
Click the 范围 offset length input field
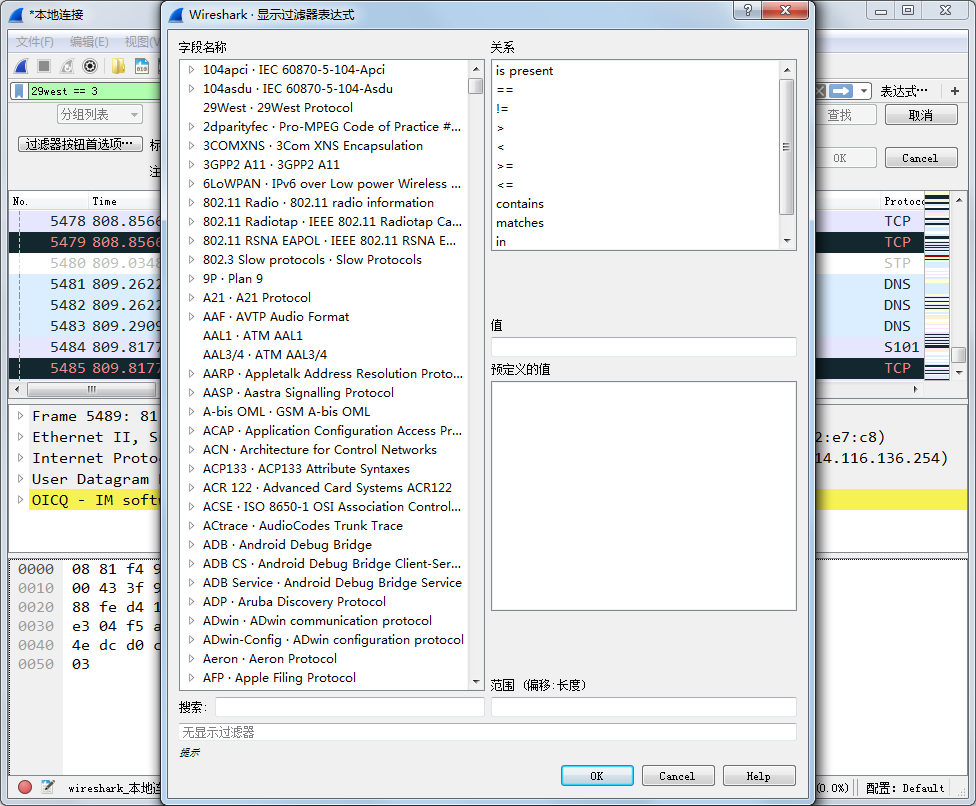644,707
